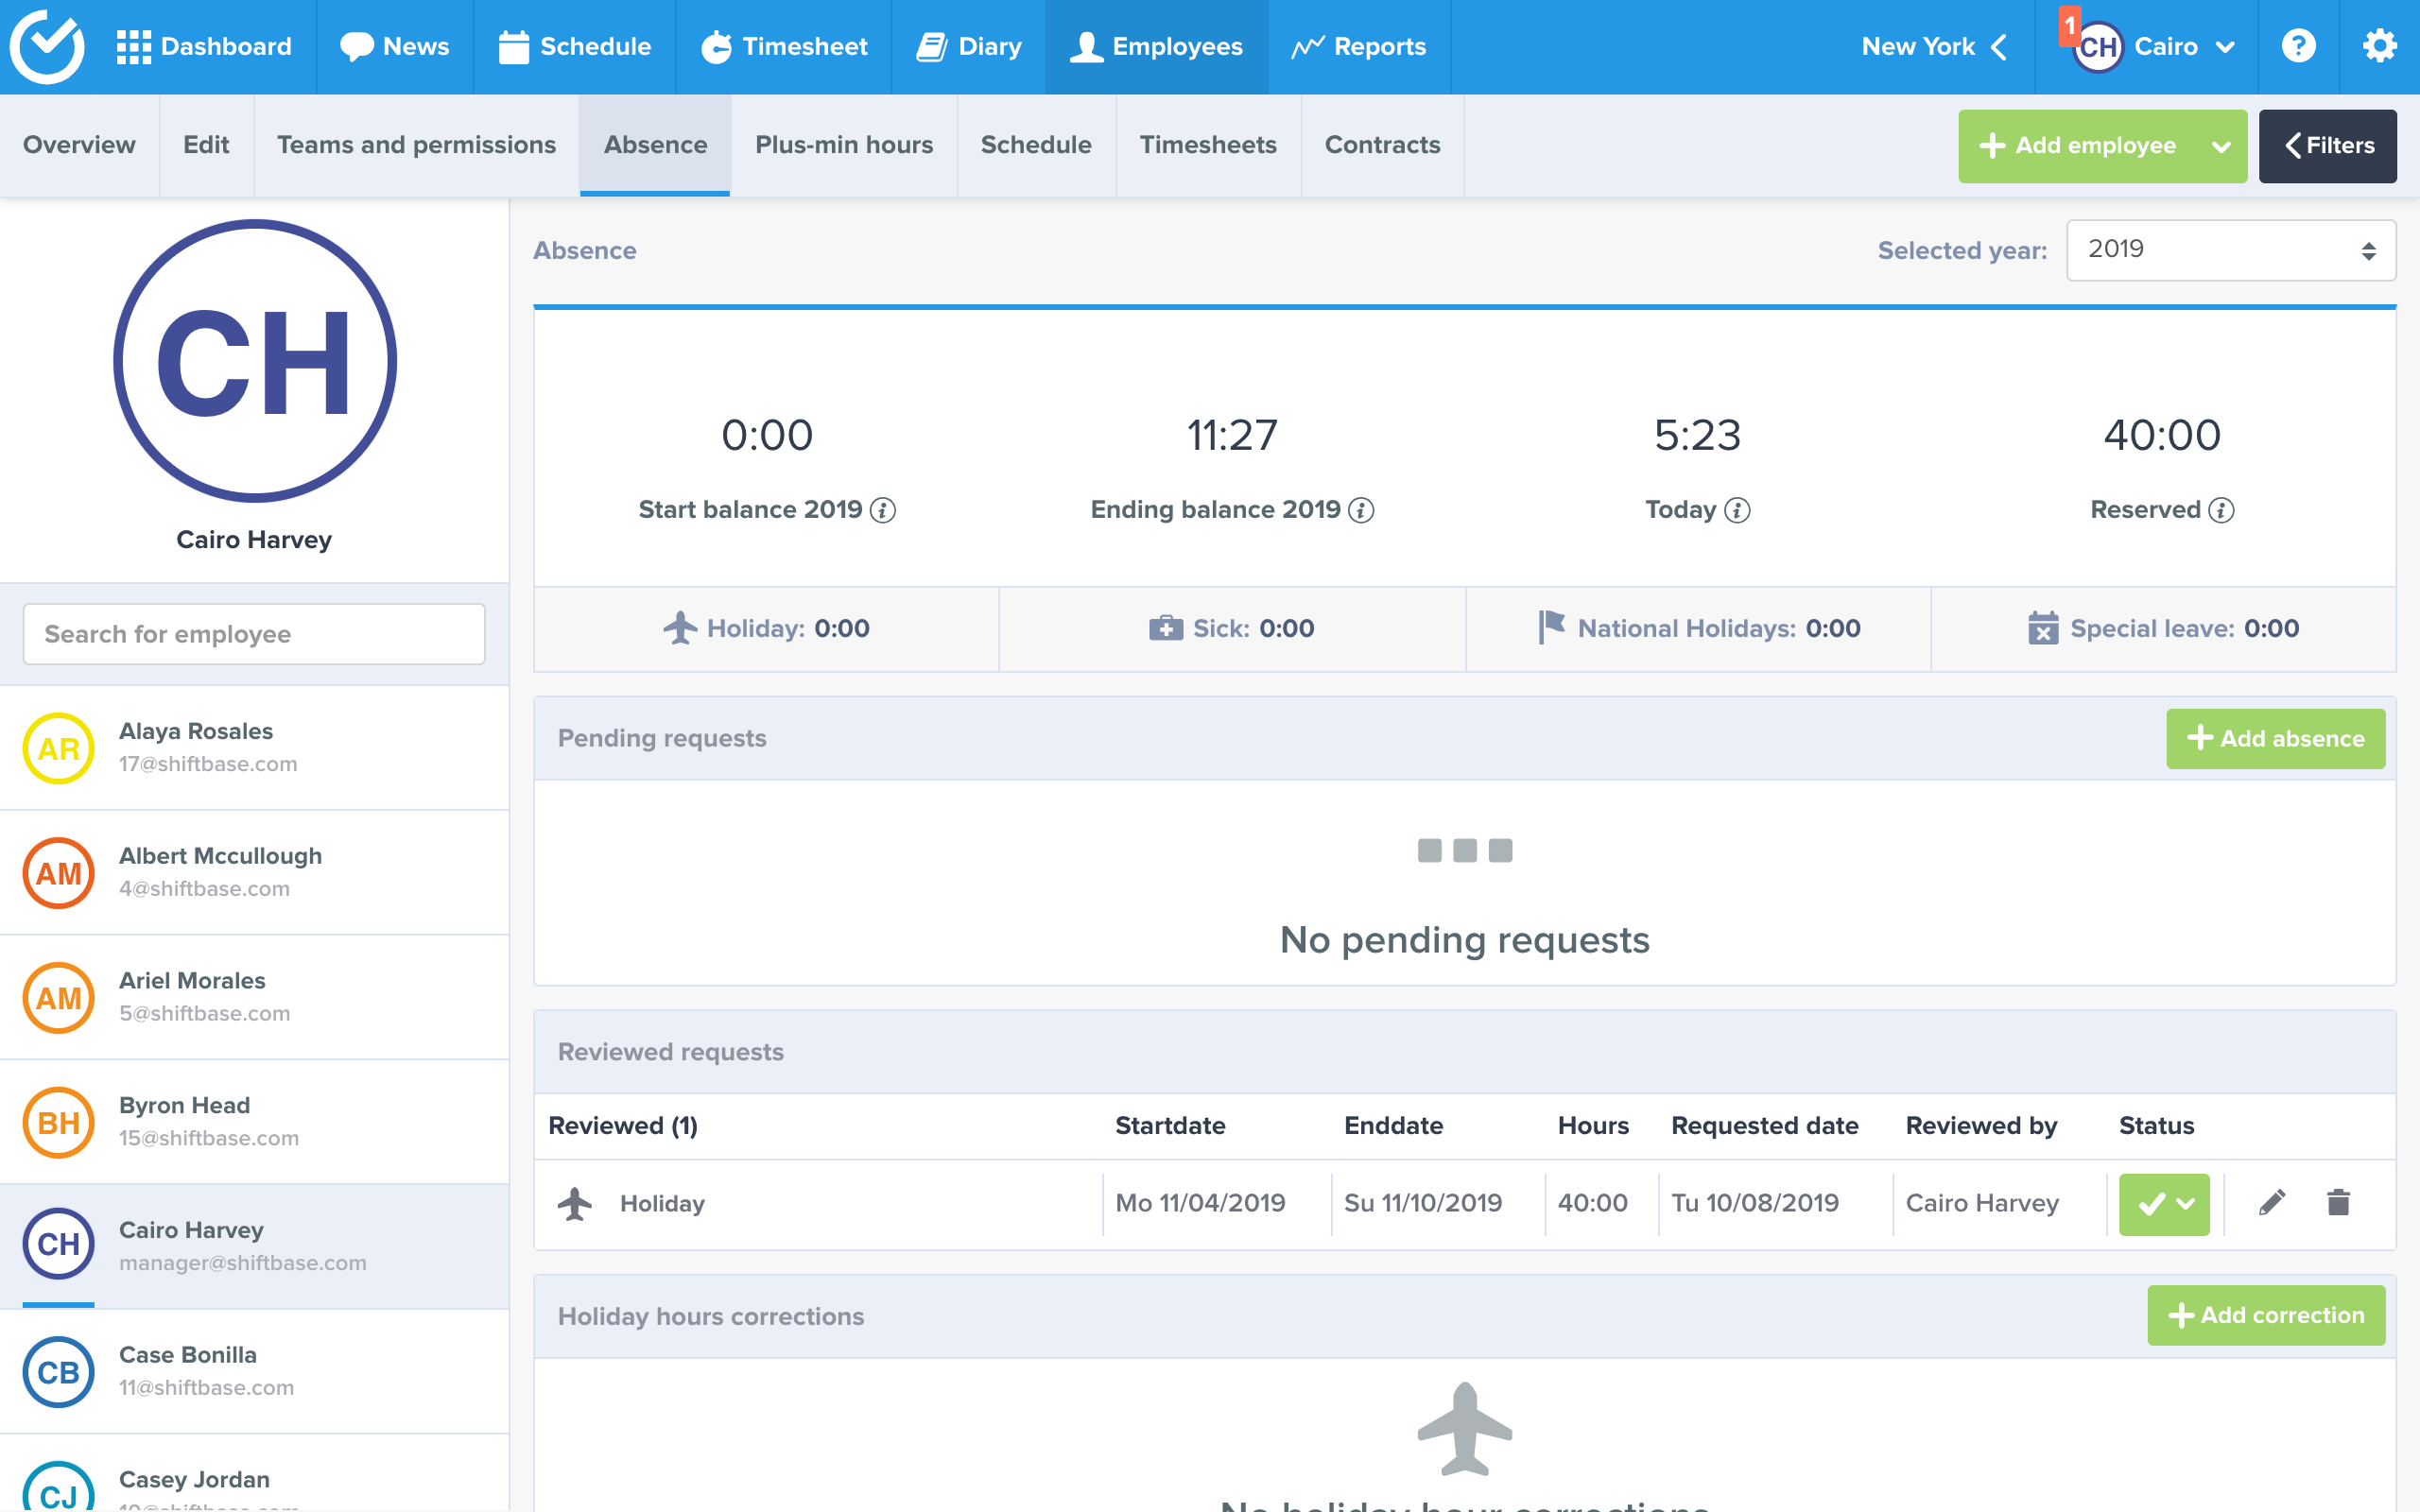Open the help question mark icon

click(x=2298, y=47)
